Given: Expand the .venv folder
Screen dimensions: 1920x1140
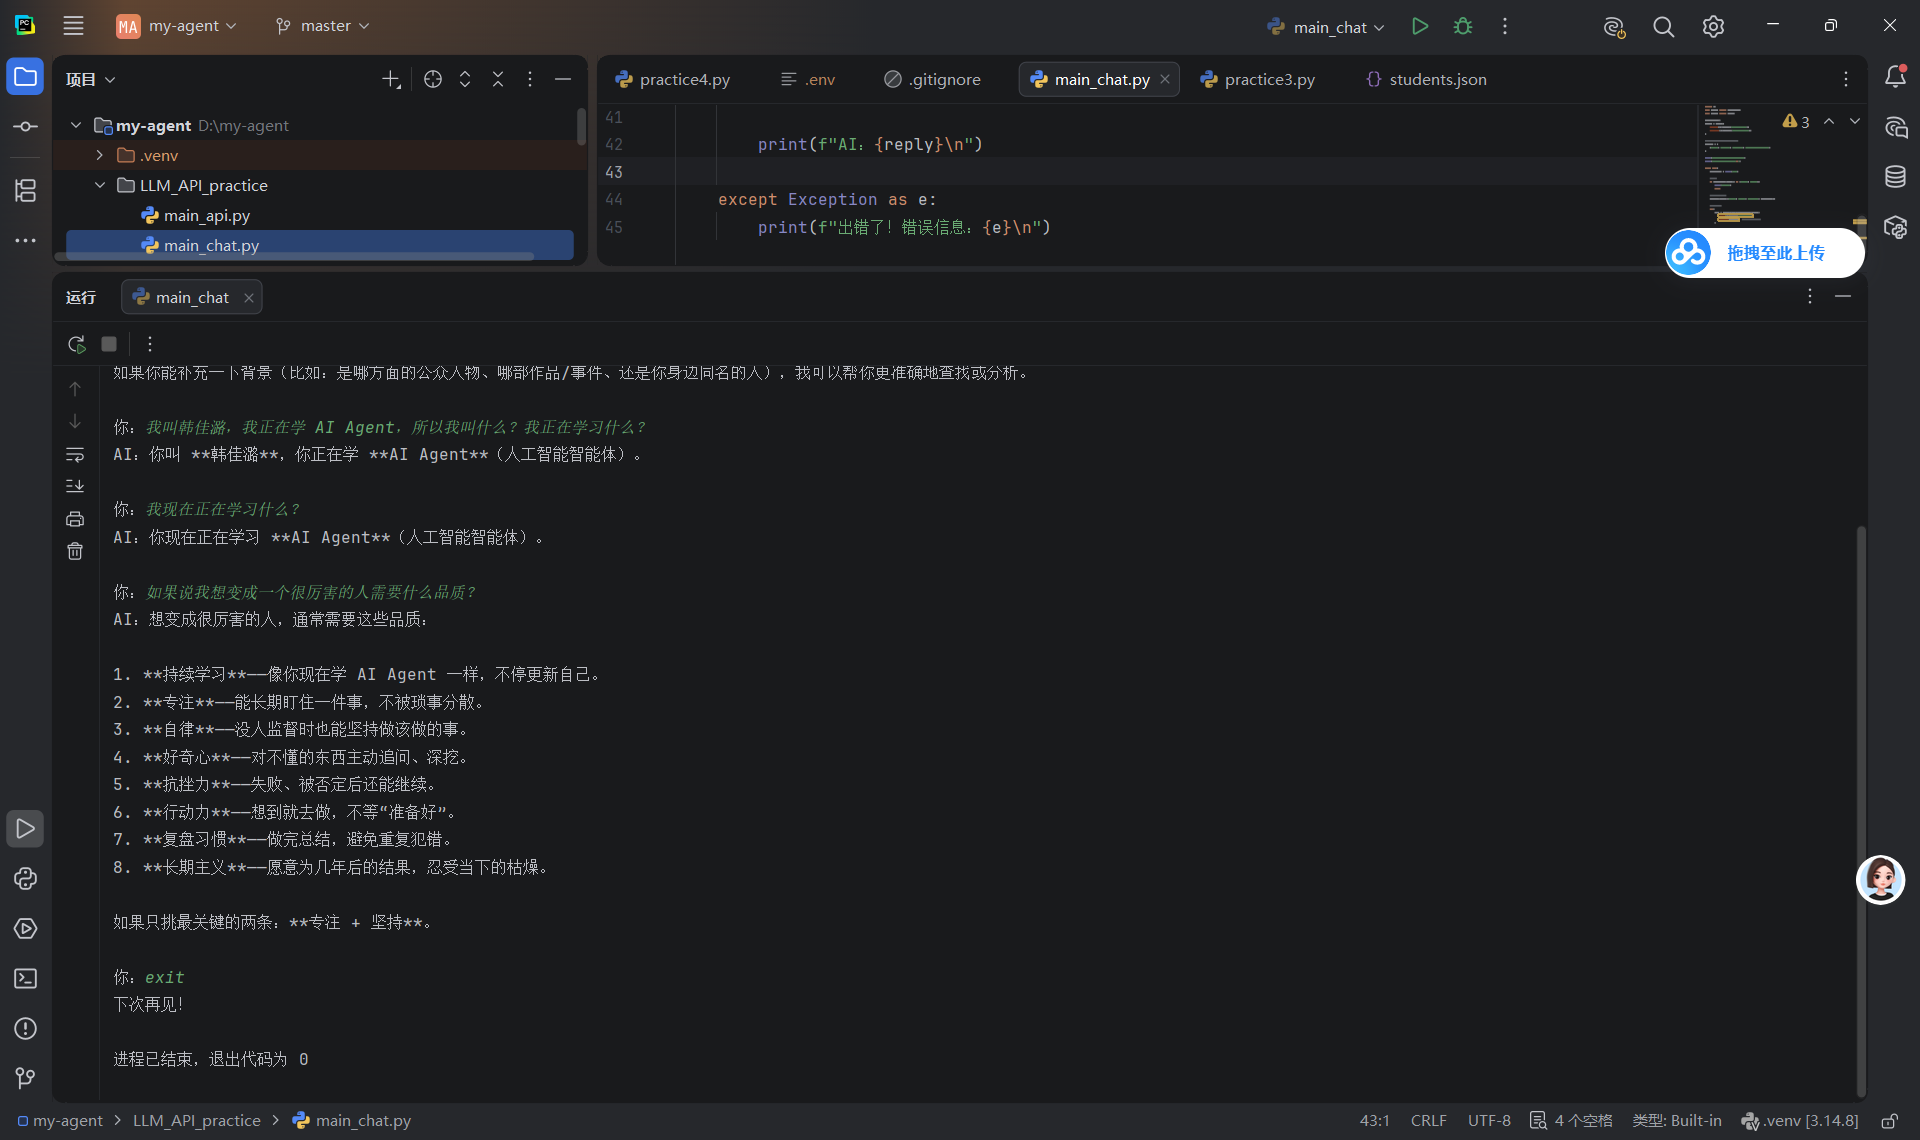Looking at the screenshot, I should coord(100,155).
